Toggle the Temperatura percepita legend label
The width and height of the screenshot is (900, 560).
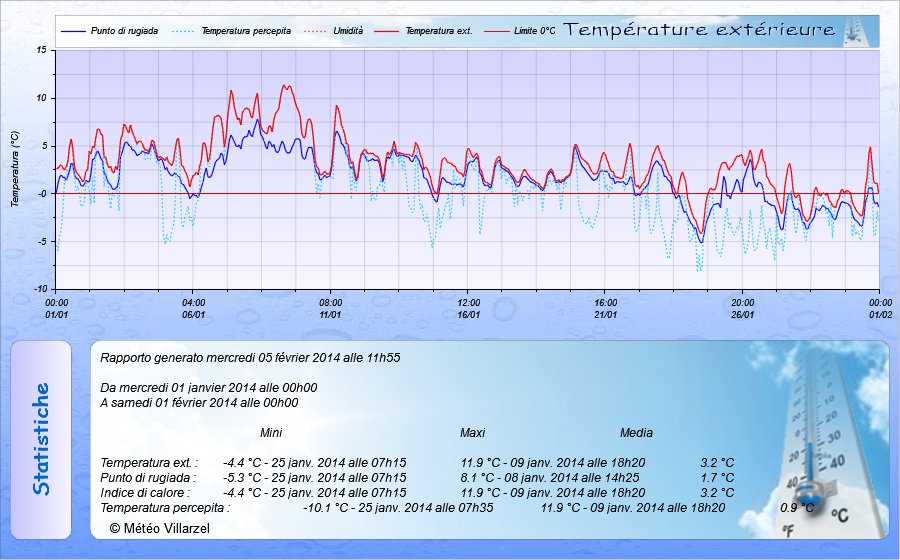(x=246, y=32)
